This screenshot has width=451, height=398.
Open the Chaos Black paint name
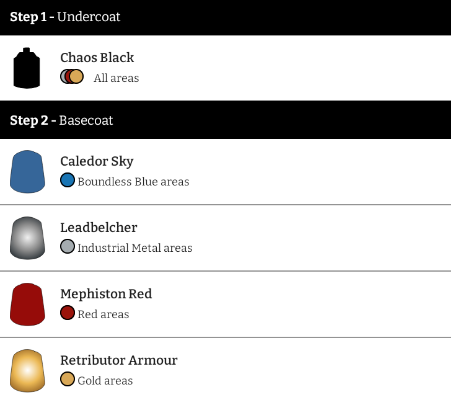[97, 58]
